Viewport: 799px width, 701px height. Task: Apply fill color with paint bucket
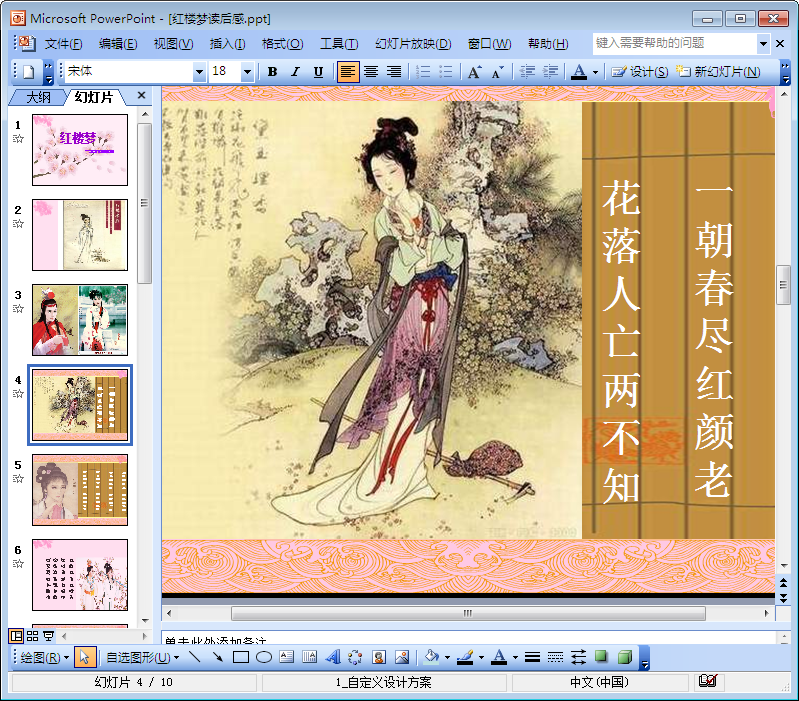pyautogui.click(x=432, y=657)
